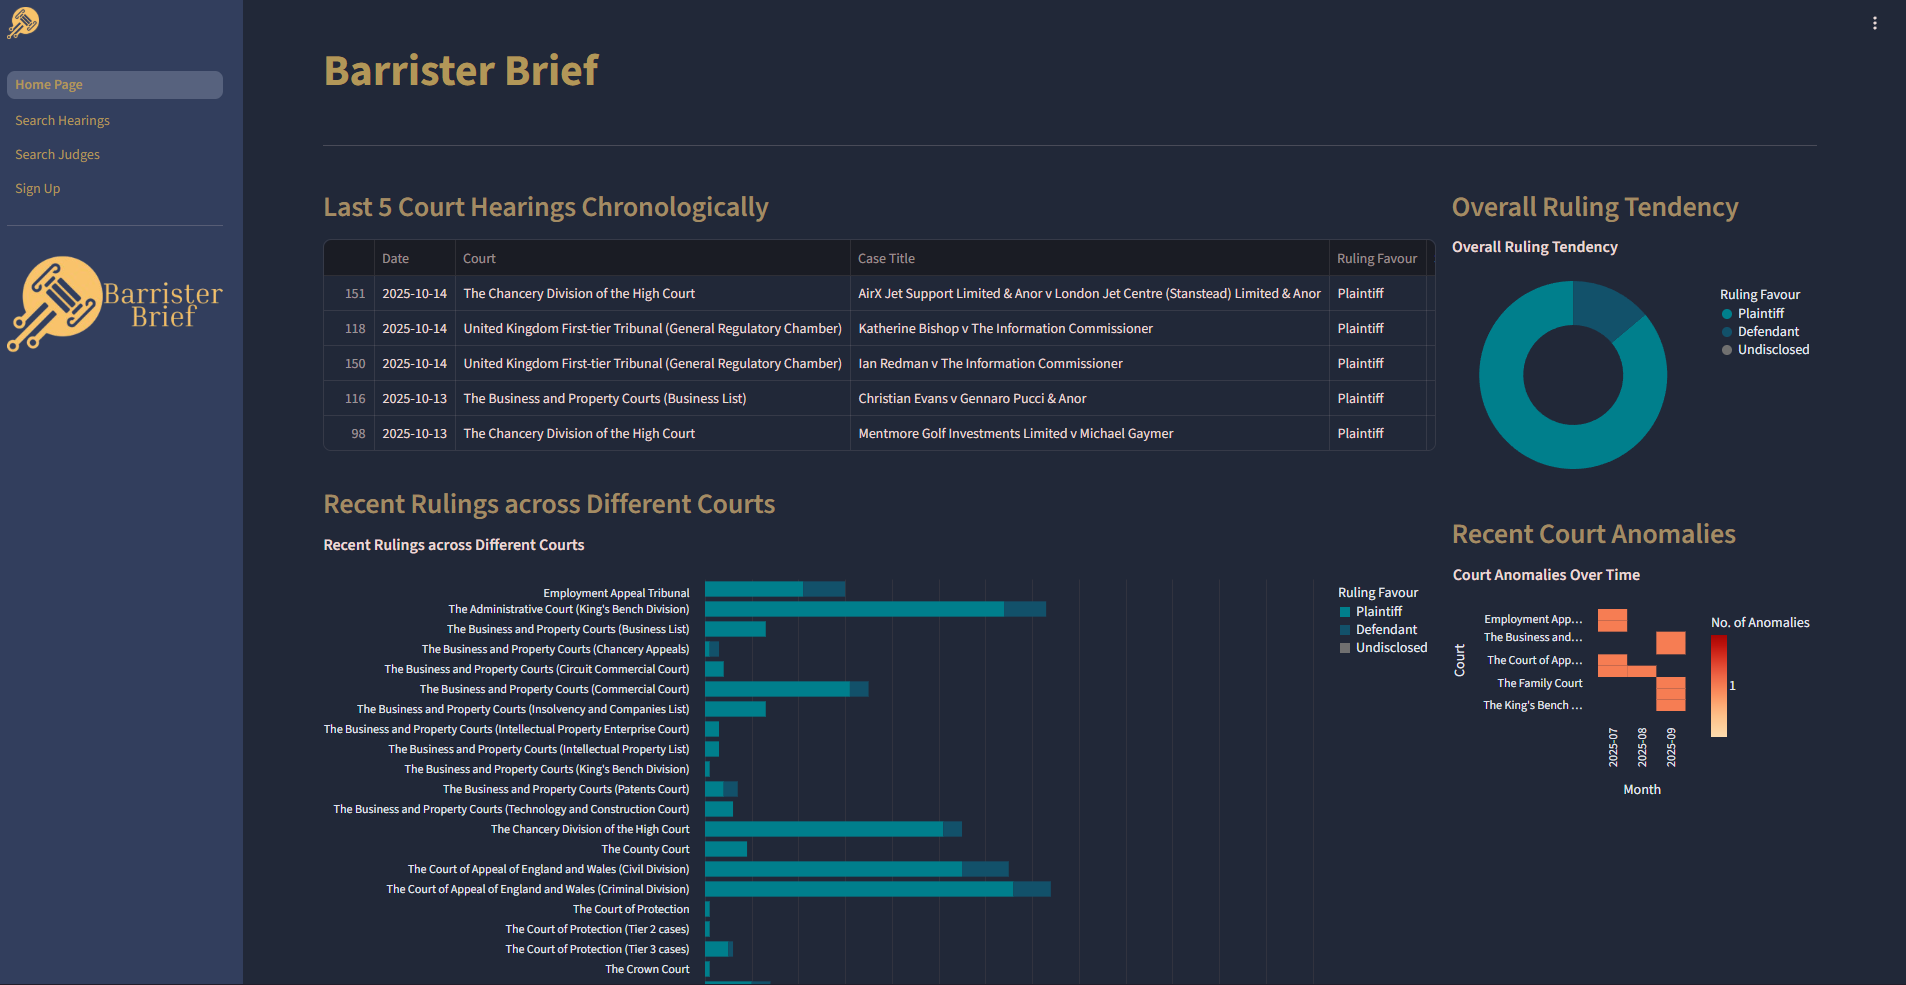
Task: Toggle Defendant in the bar chart legend
Action: (x=1384, y=630)
